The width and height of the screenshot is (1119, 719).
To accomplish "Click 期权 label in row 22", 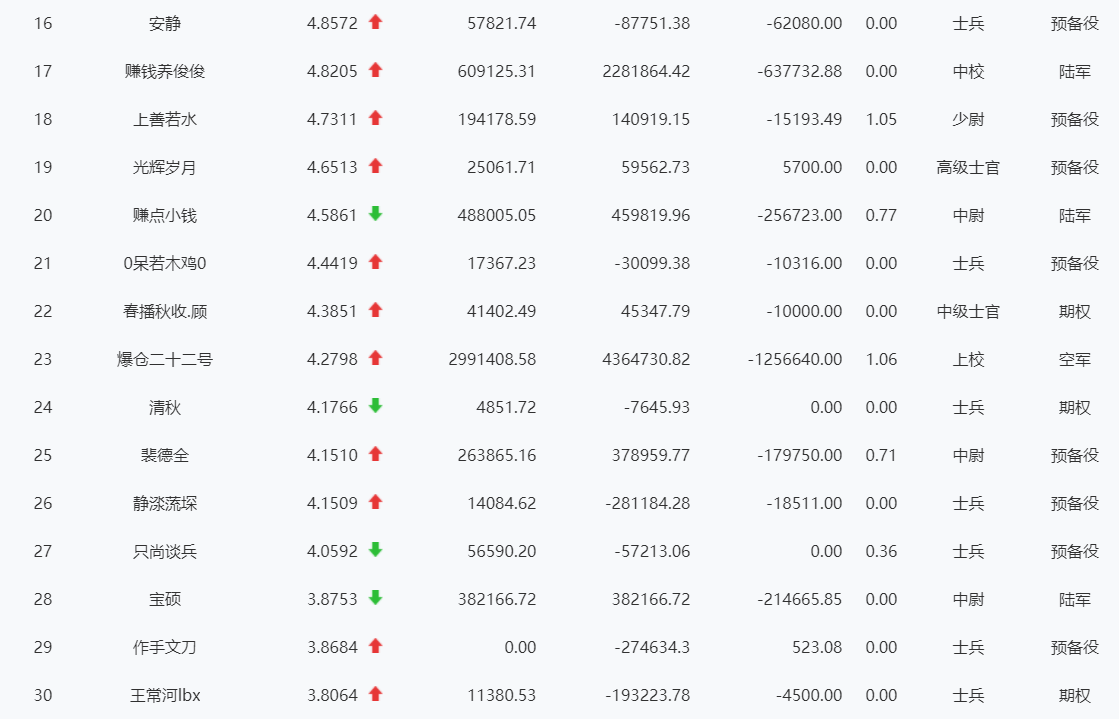I will 1075,311.
